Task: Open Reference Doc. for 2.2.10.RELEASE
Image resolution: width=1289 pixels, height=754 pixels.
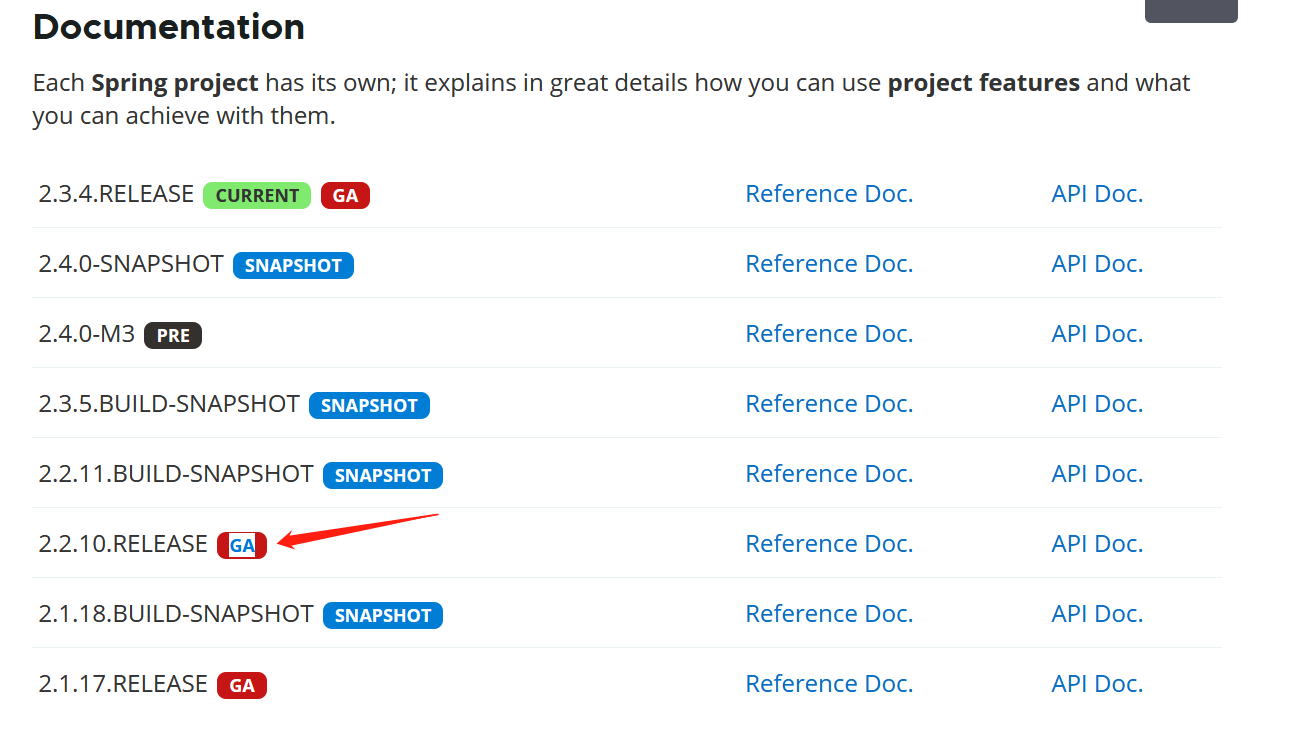Action: point(829,544)
